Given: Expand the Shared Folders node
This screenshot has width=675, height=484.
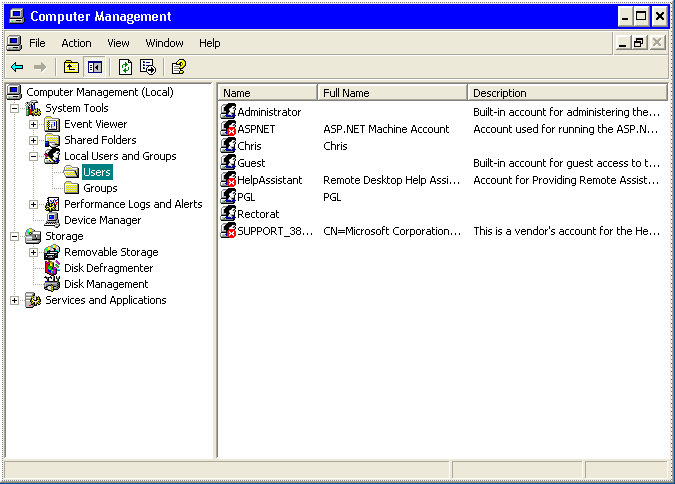Looking at the screenshot, I should coord(34,140).
